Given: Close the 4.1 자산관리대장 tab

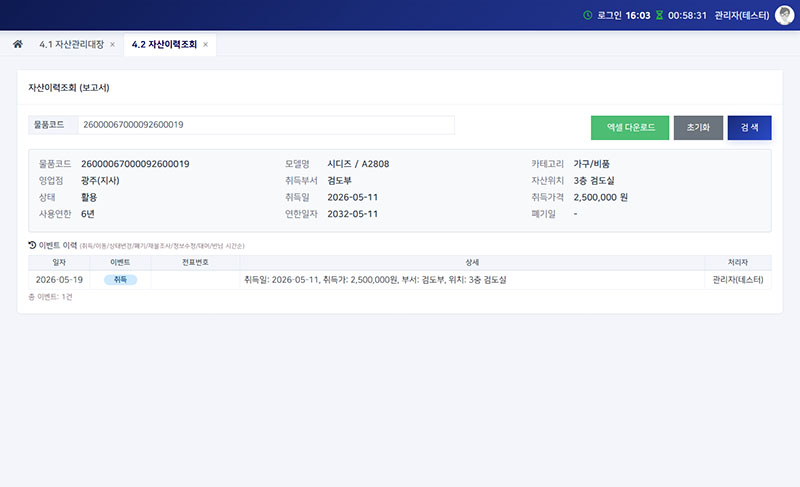Looking at the screenshot, I should tap(112, 45).
